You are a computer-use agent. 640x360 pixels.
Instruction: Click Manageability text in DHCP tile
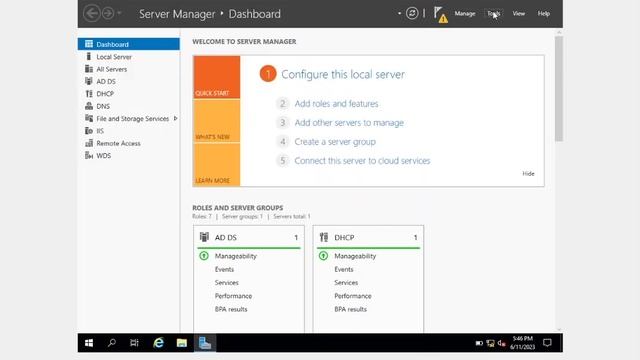pos(355,256)
